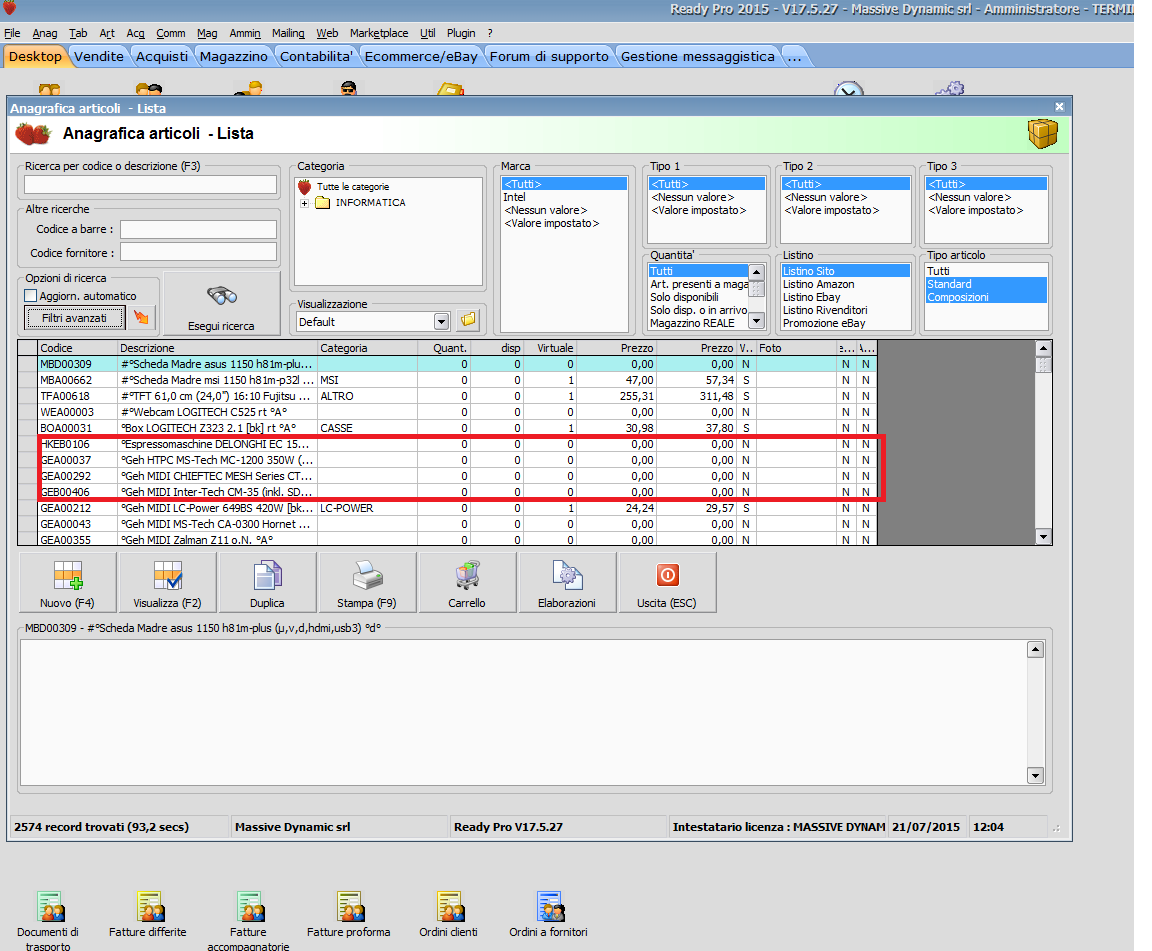Viewport: 1152px width, 951px height.
Task: Sort the table by the Codice column header
Action: [x=78, y=348]
